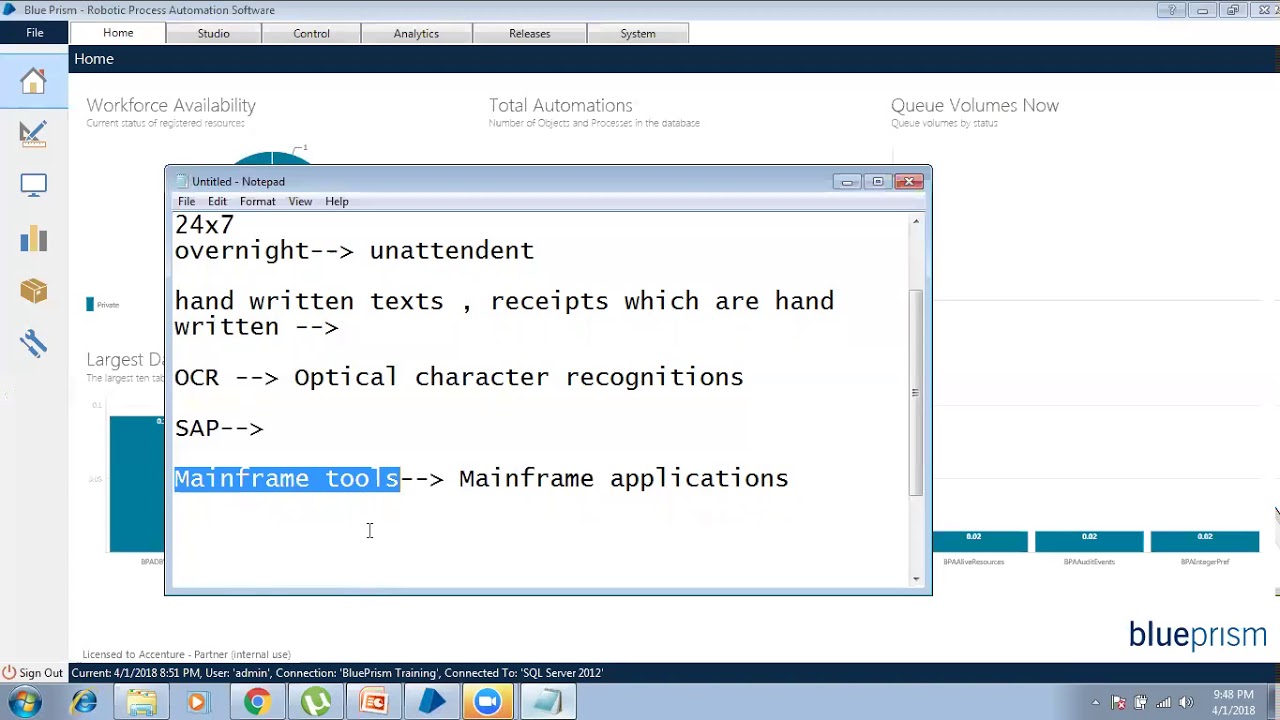1280x720 pixels.
Task: Click the connection status bar text
Action: coord(337,673)
